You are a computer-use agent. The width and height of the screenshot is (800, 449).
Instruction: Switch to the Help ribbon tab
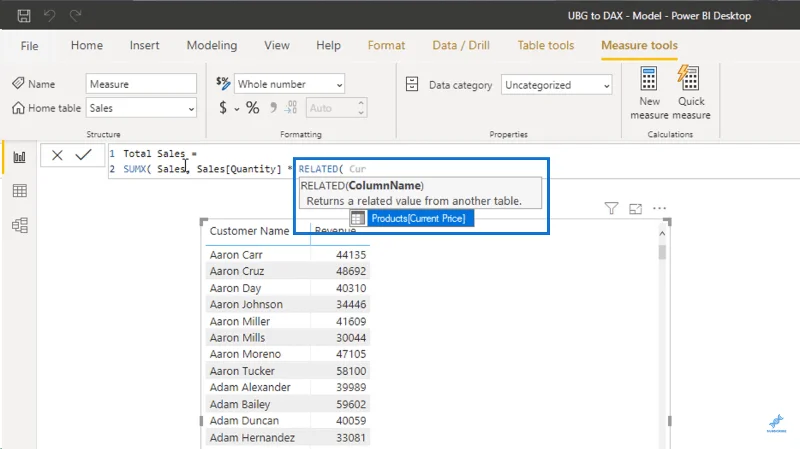pos(328,45)
